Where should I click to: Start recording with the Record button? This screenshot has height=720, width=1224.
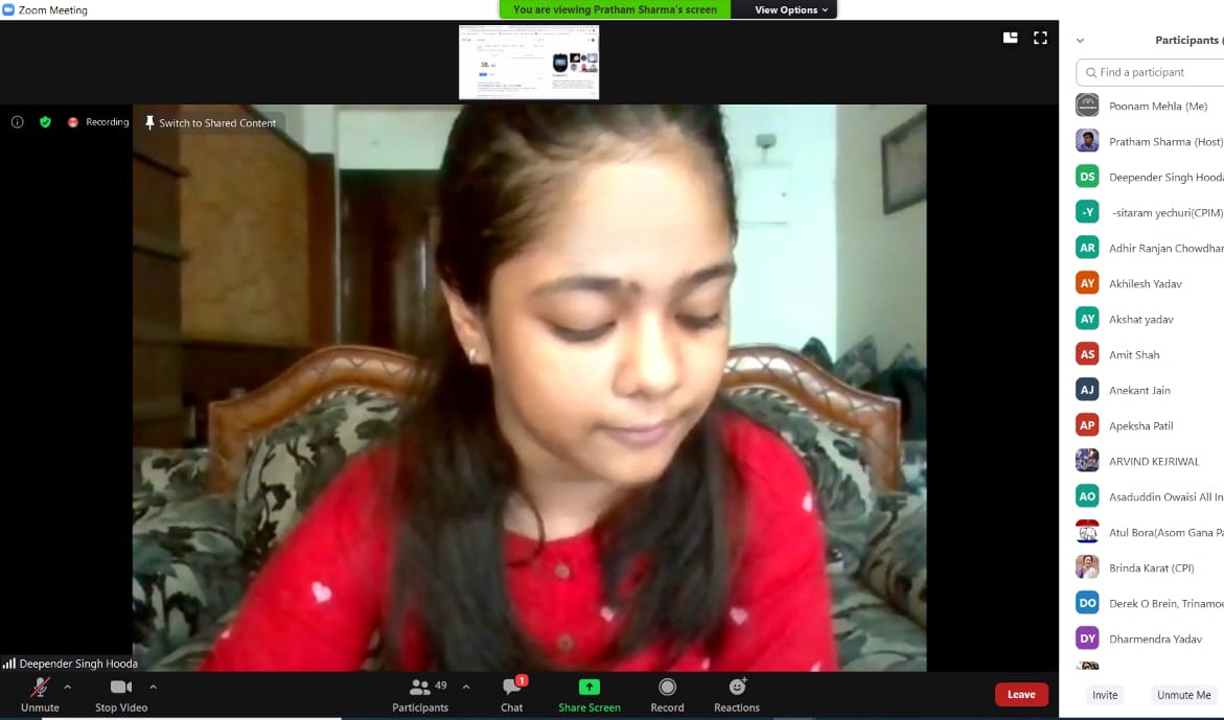(667, 695)
